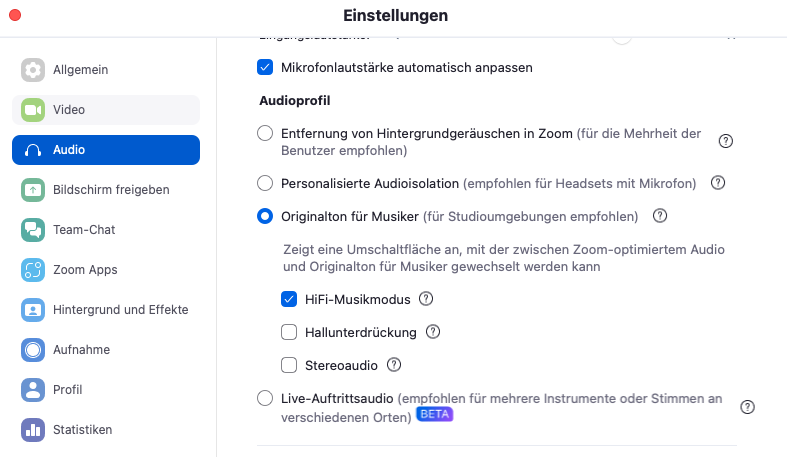Show help tooltip next to Stereoaudio
The width and height of the screenshot is (787, 457).
(x=394, y=365)
